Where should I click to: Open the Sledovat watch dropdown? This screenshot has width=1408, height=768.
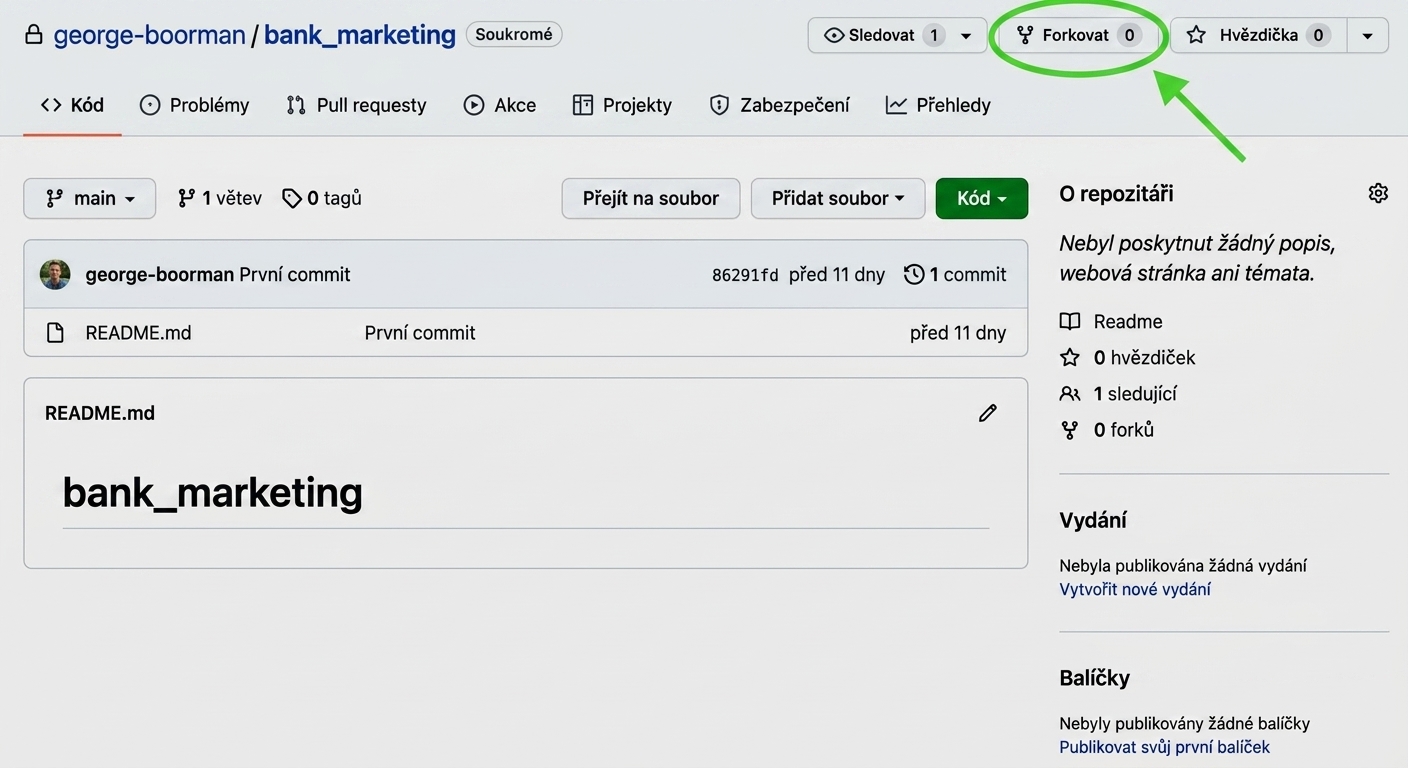pyautogui.click(x=897, y=35)
